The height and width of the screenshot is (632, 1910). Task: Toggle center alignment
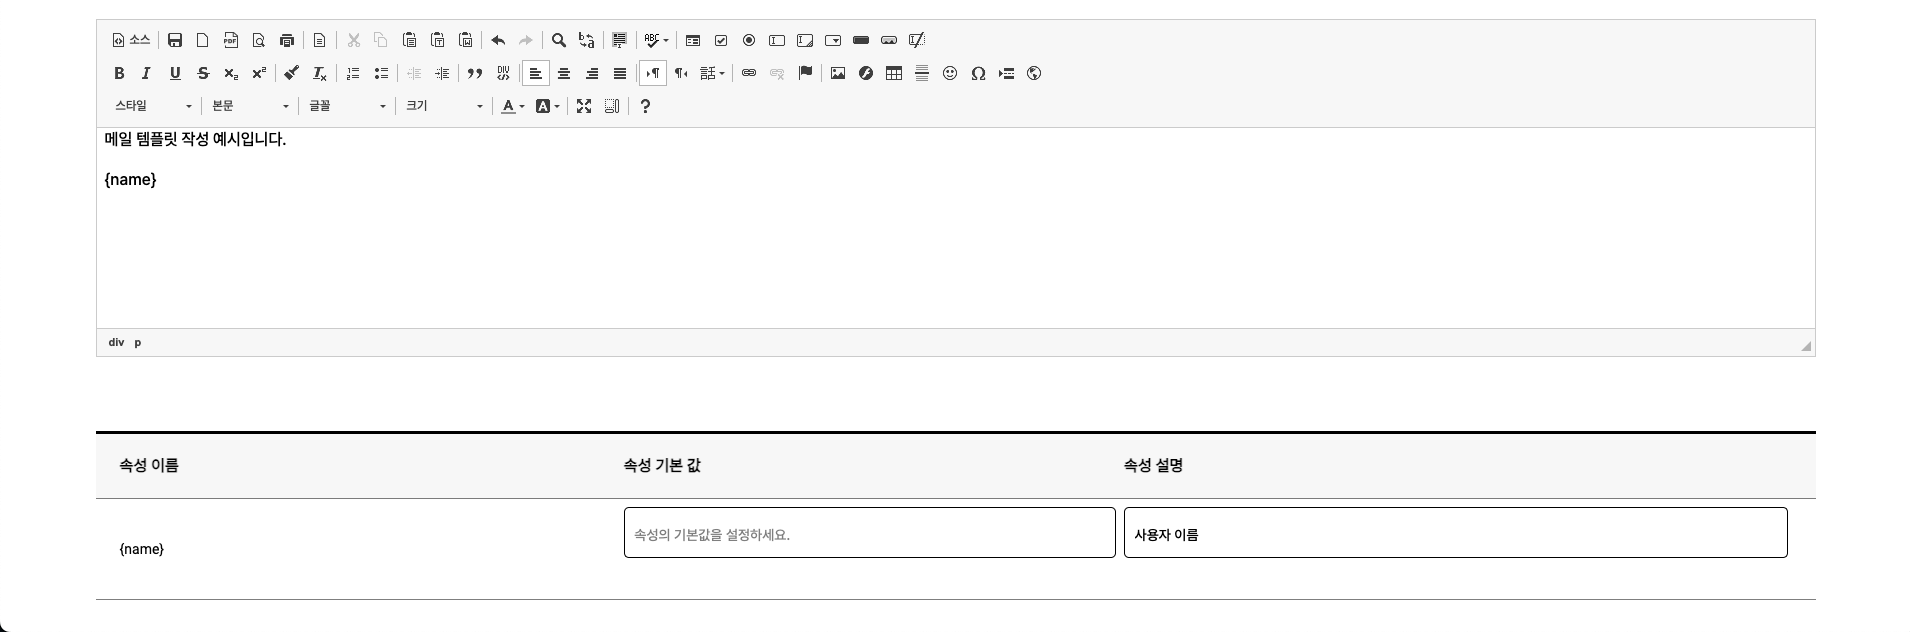point(564,73)
